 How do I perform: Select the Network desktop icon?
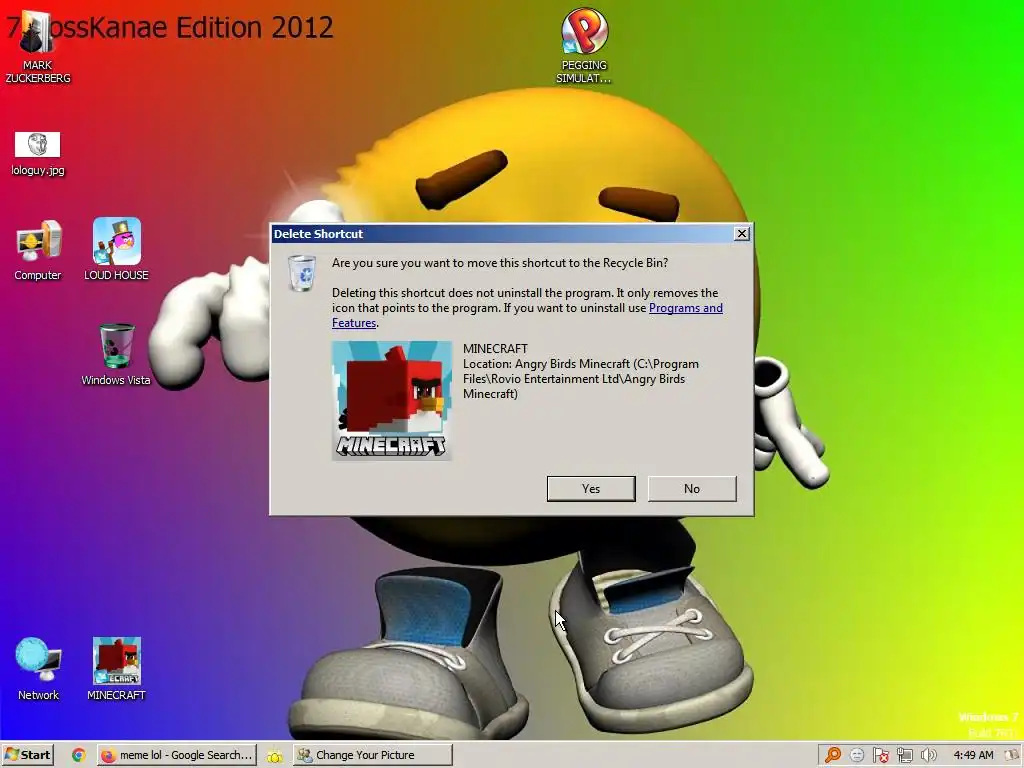point(38,669)
